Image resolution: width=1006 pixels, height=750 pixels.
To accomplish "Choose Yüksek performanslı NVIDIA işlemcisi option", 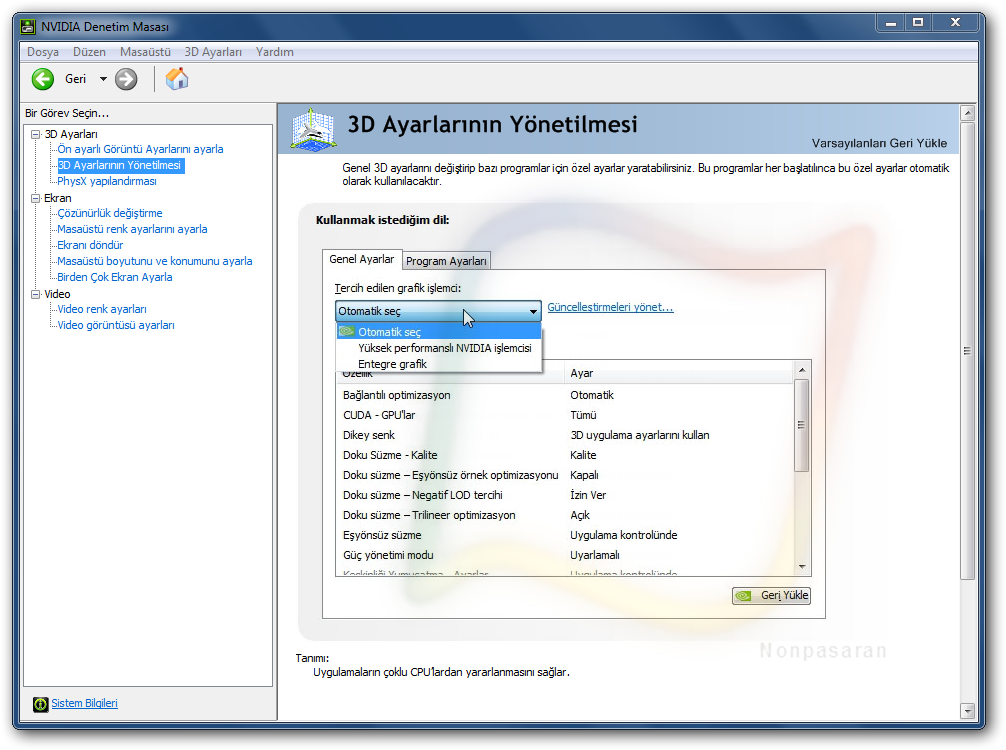I will tap(439, 348).
